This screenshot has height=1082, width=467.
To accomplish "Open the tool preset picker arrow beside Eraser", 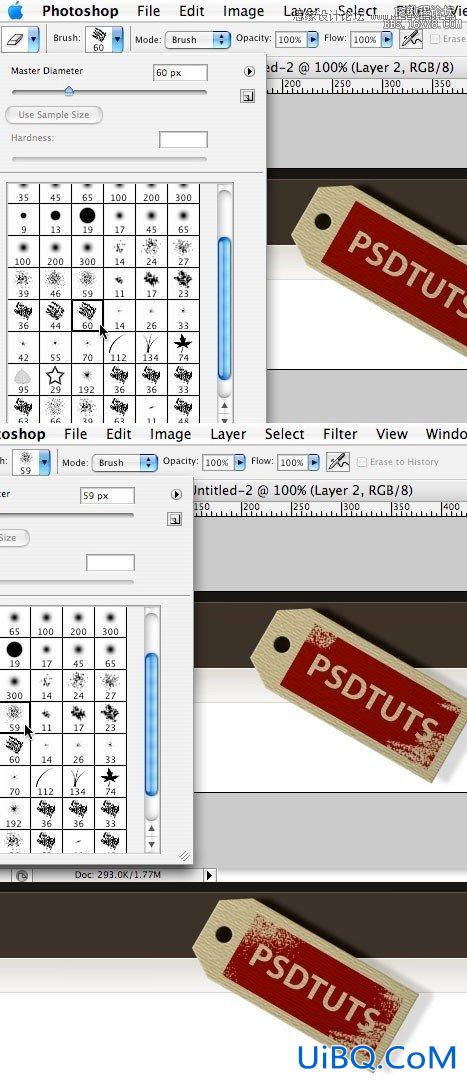I will point(34,39).
